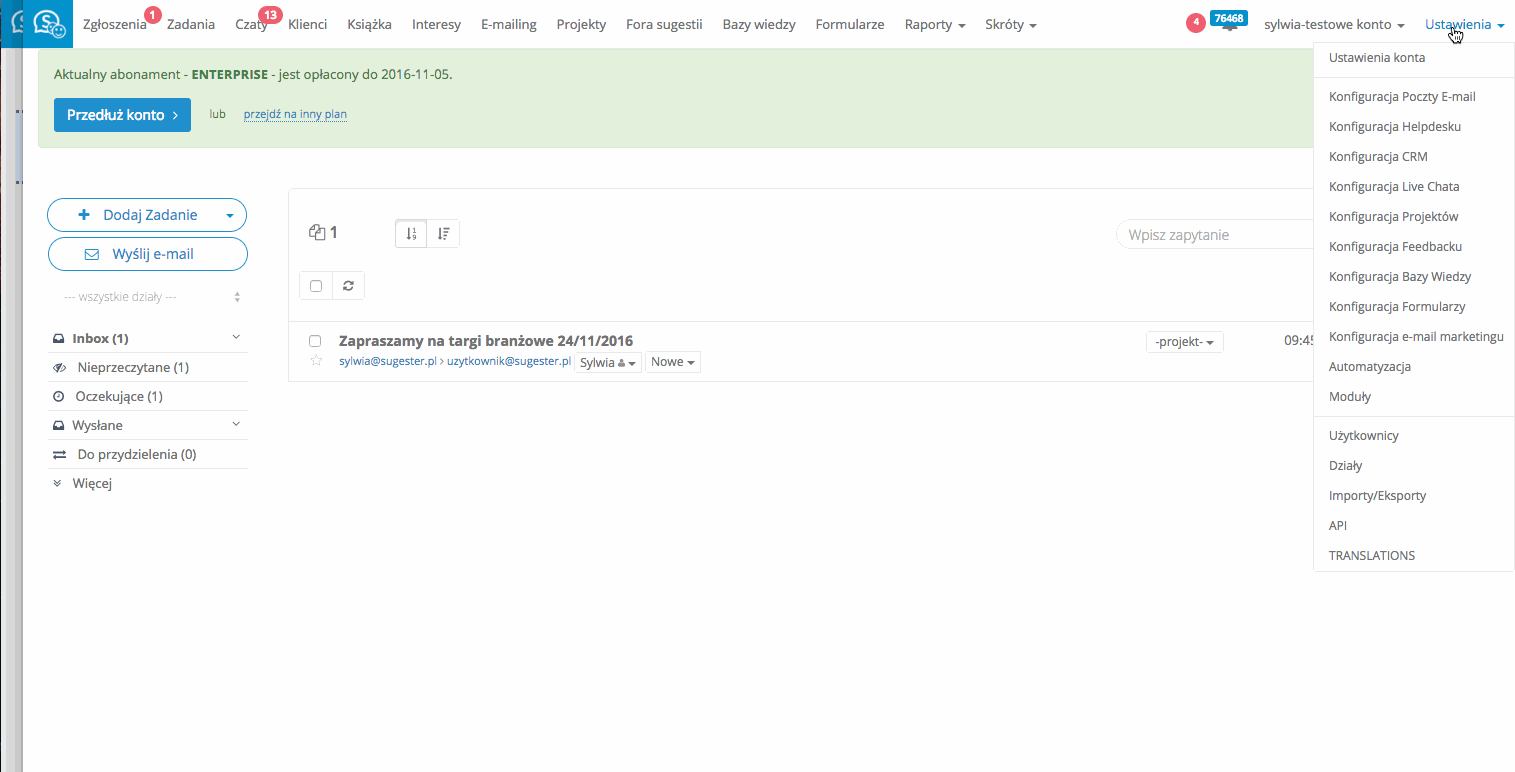Tick the select-all checkbox above the list

click(x=316, y=285)
